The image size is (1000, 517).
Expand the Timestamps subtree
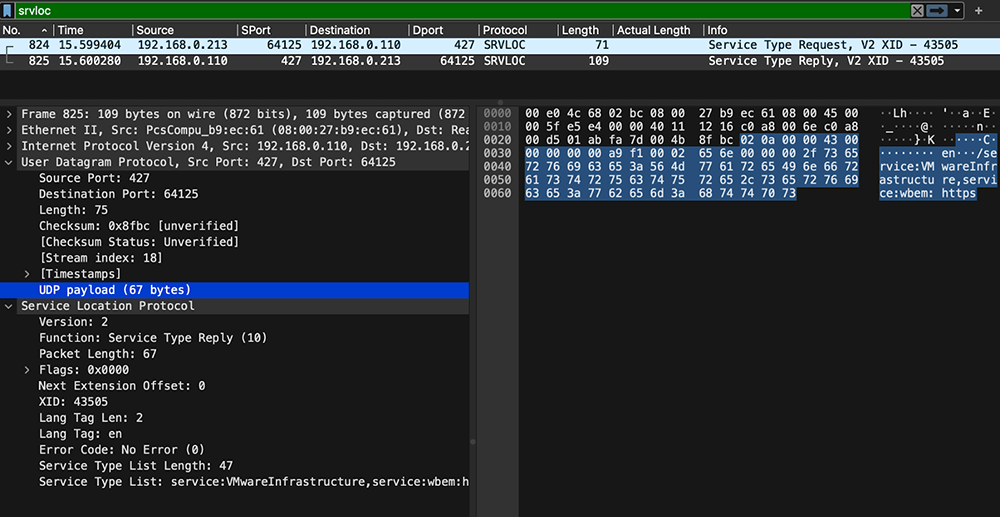pyautogui.click(x=27, y=273)
